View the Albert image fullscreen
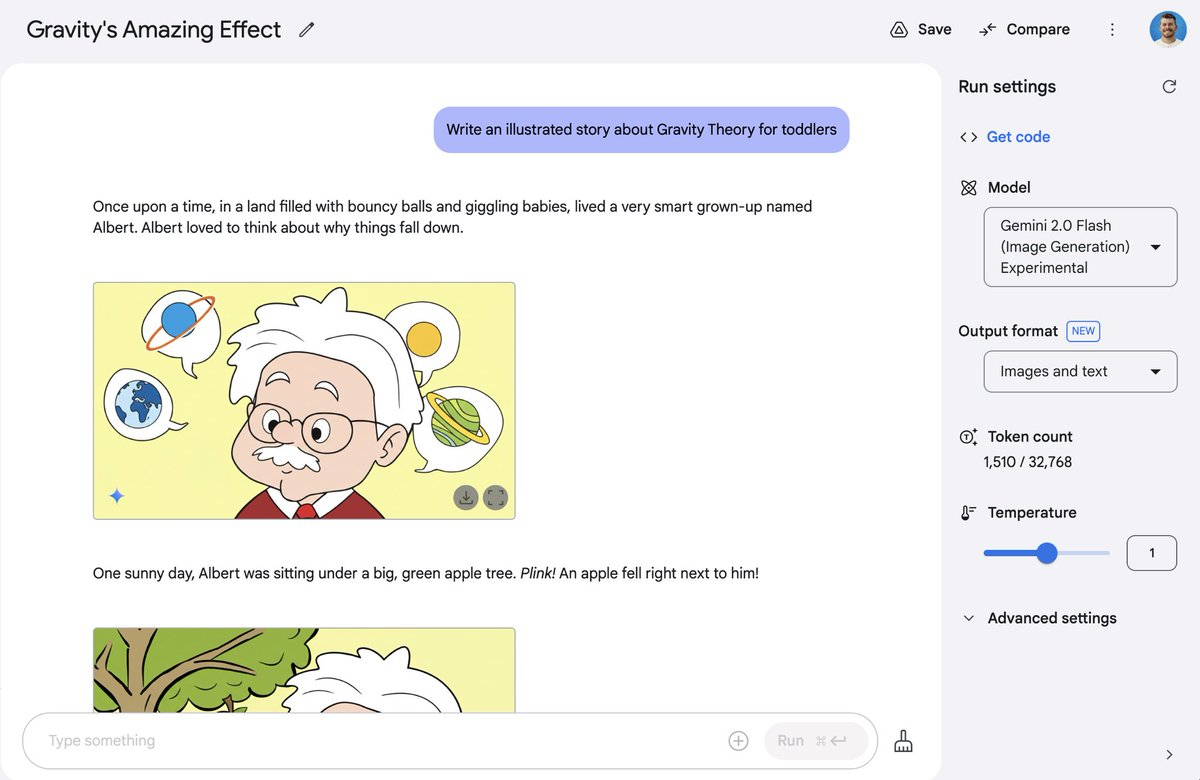1200x780 pixels. click(x=496, y=497)
